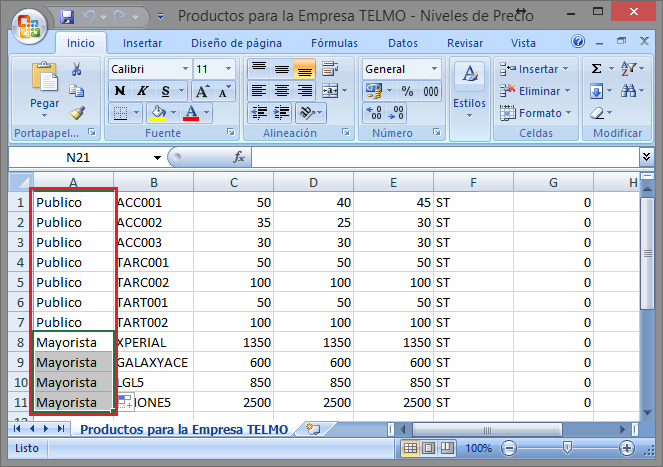
Task: Merge and center cells
Action: point(330,91)
